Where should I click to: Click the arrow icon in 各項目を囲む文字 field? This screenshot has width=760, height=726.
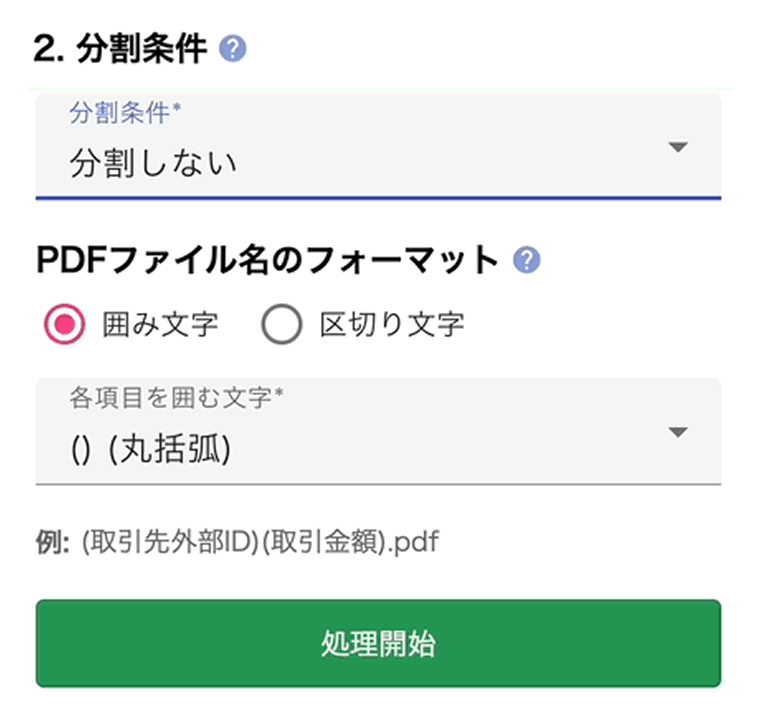(678, 432)
